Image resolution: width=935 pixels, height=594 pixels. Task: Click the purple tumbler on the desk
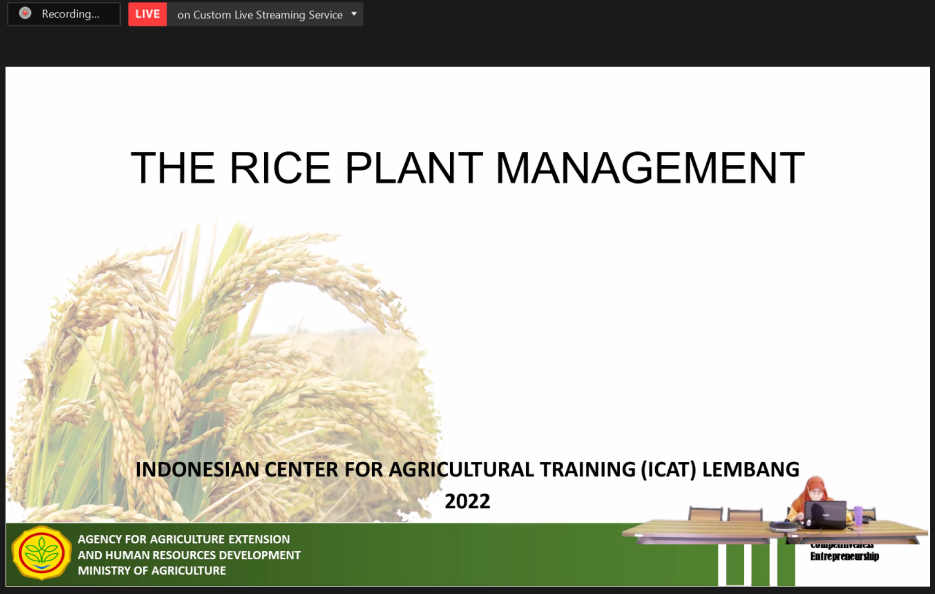(x=858, y=515)
